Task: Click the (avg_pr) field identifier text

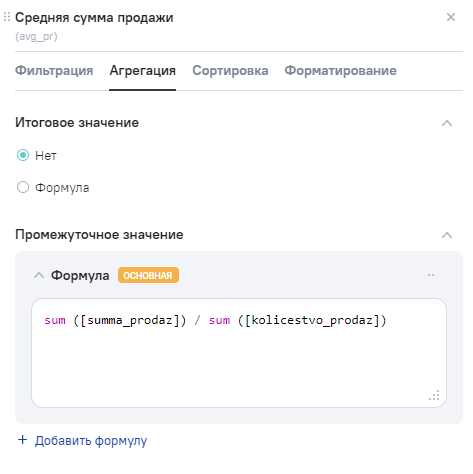Action: tap(36, 36)
